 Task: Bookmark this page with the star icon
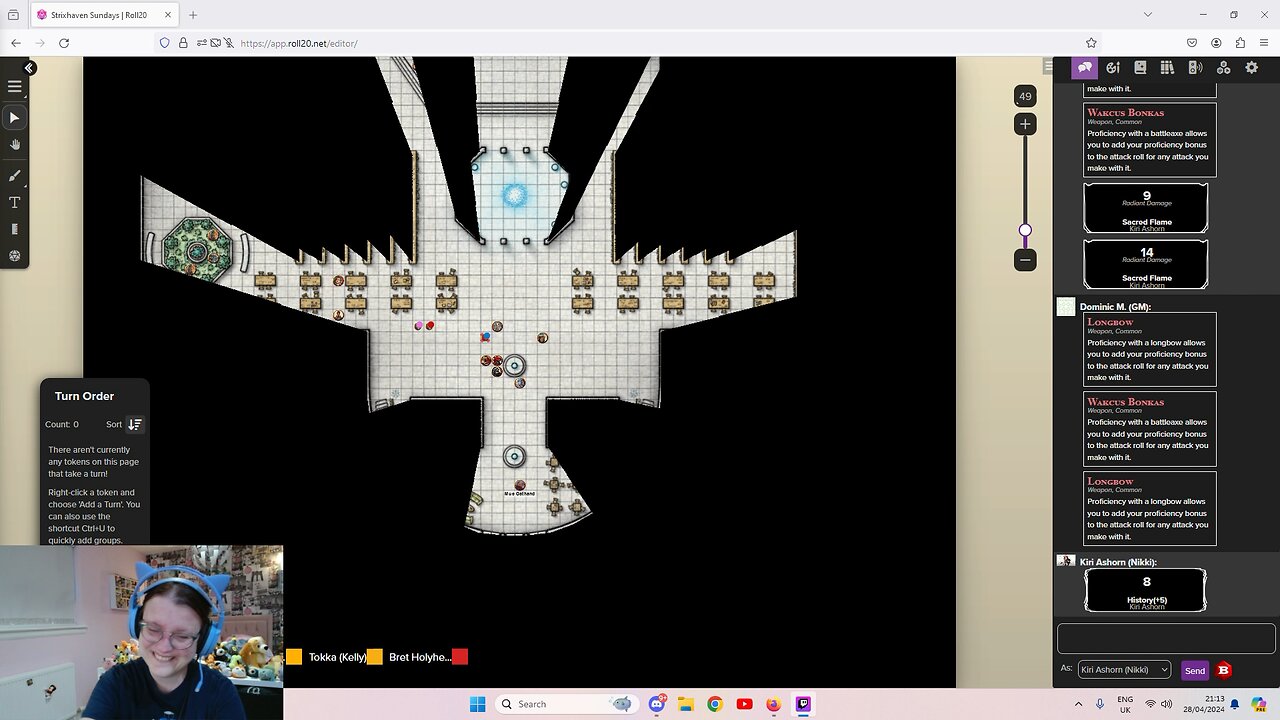[x=1091, y=43]
